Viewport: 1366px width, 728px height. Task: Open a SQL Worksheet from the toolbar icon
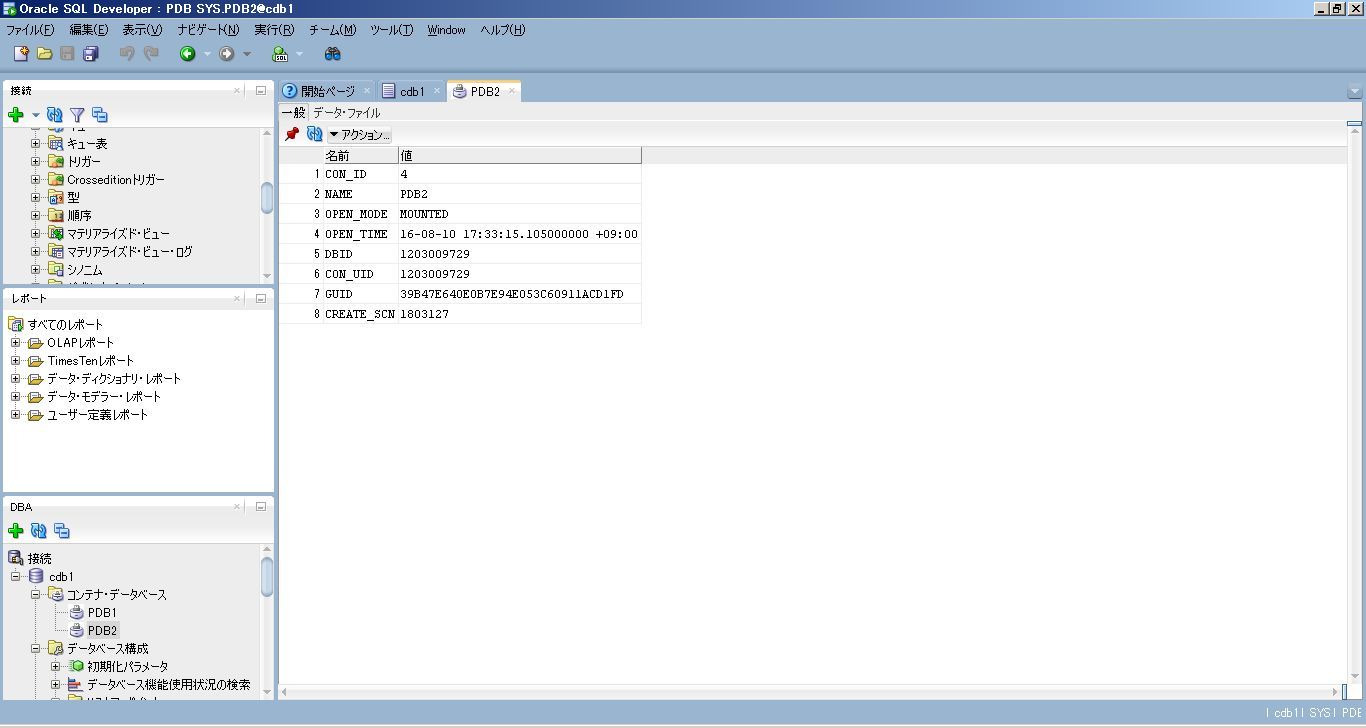point(280,53)
